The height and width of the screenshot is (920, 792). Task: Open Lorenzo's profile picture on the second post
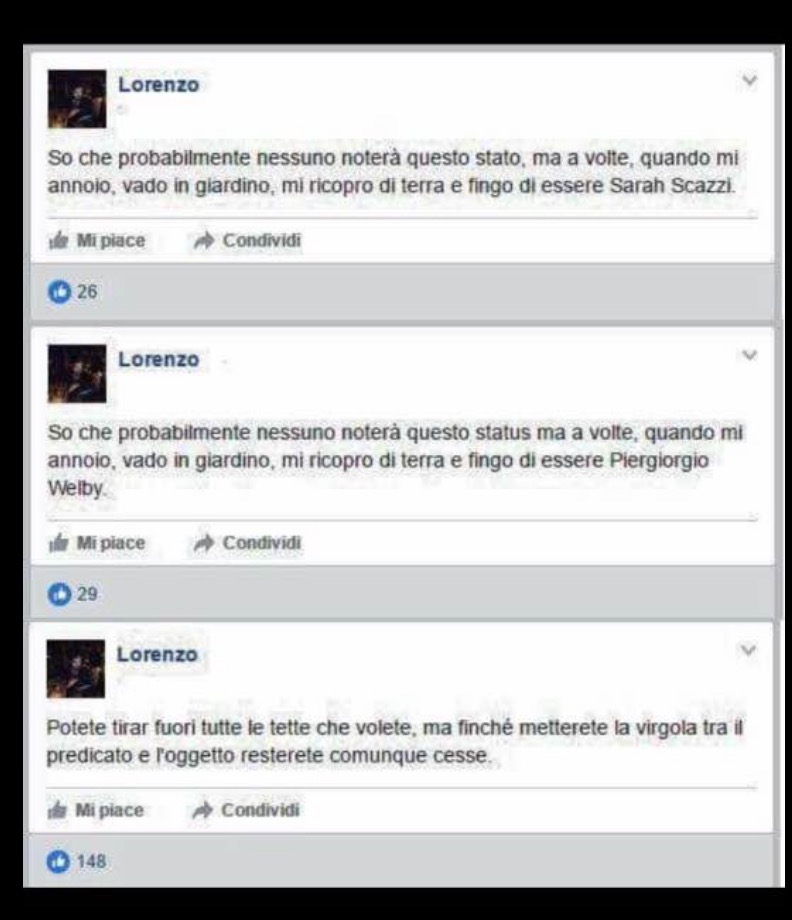click(x=77, y=374)
